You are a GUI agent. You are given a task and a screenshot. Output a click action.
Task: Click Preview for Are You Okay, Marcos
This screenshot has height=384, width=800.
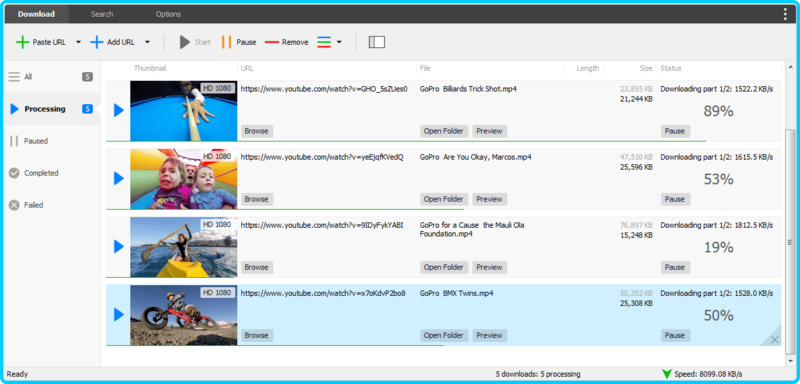(489, 199)
